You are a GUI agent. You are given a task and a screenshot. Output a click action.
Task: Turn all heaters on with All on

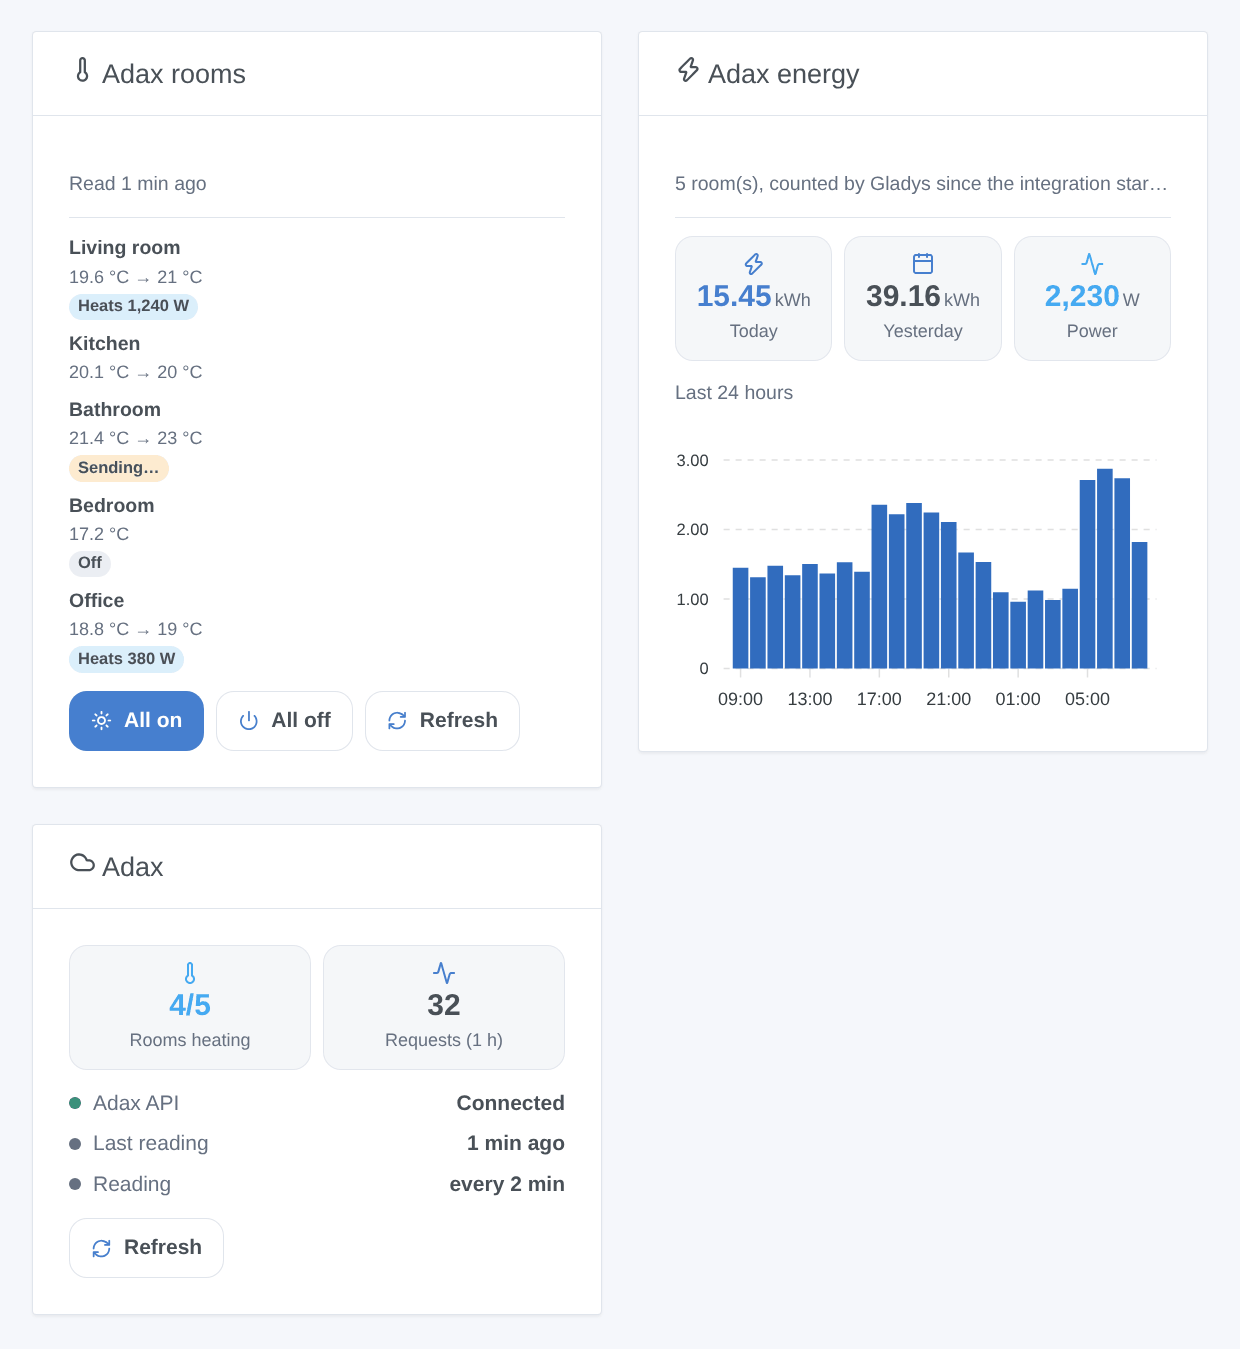point(136,721)
